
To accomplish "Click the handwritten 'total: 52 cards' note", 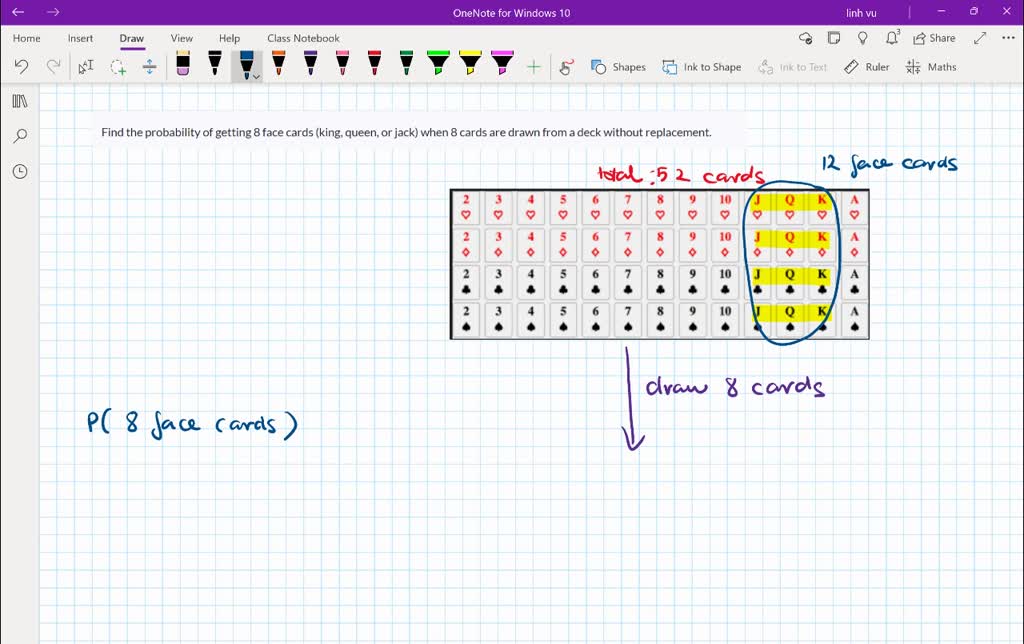I will [x=681, y=174].
